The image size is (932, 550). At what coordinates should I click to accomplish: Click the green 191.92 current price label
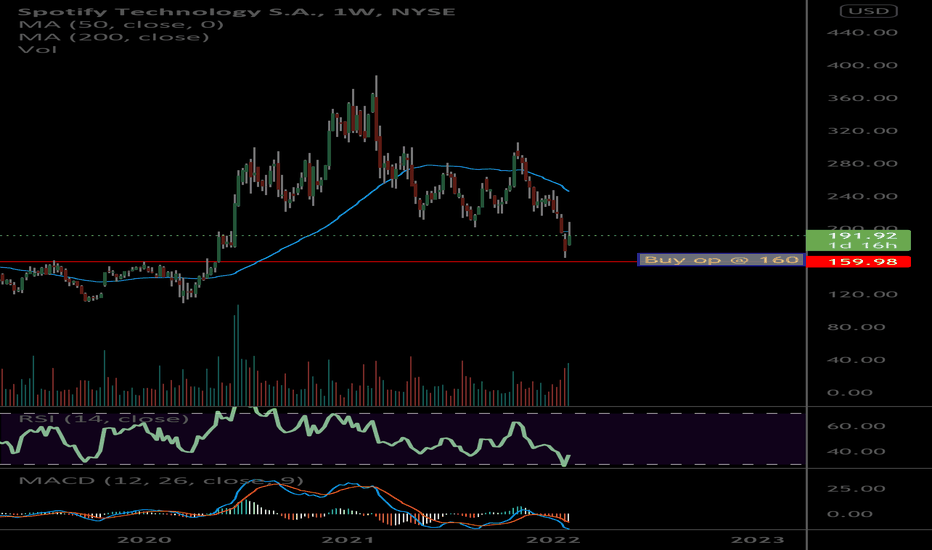point(858,240)
